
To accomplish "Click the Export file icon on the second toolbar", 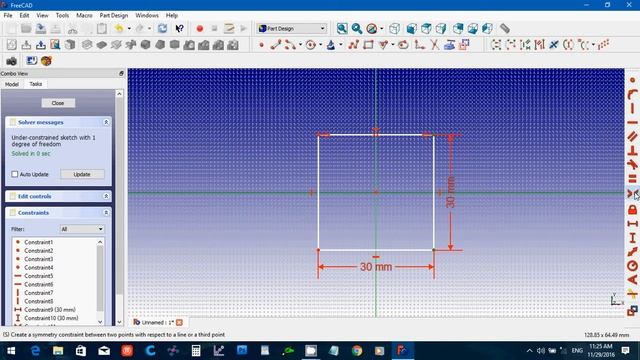I will coord(41,45).
